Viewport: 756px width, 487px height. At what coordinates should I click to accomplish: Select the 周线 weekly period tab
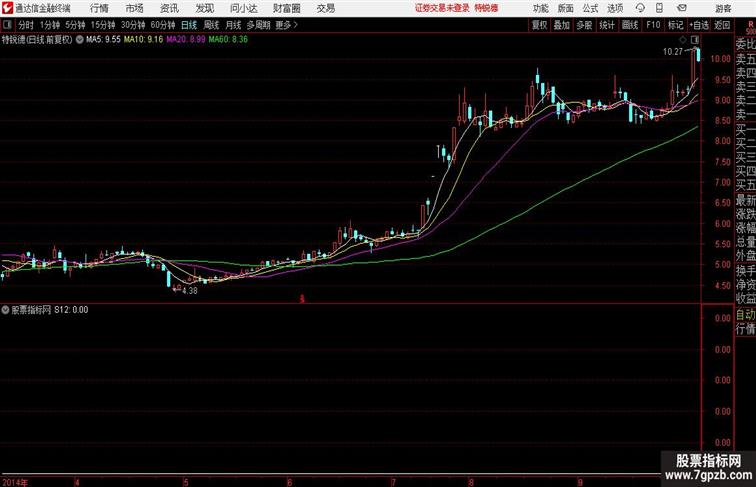click(x=211, y=25)
